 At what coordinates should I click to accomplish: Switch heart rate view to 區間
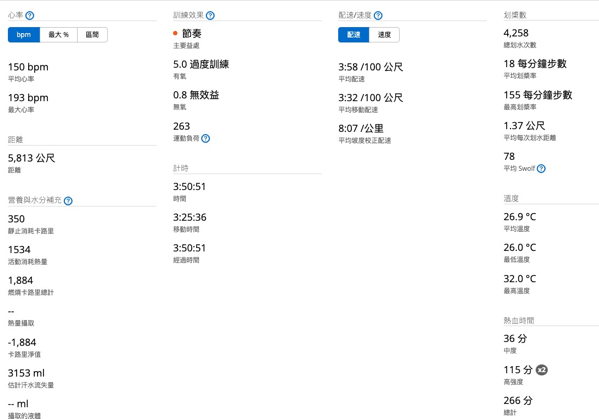tap(92, 35)
